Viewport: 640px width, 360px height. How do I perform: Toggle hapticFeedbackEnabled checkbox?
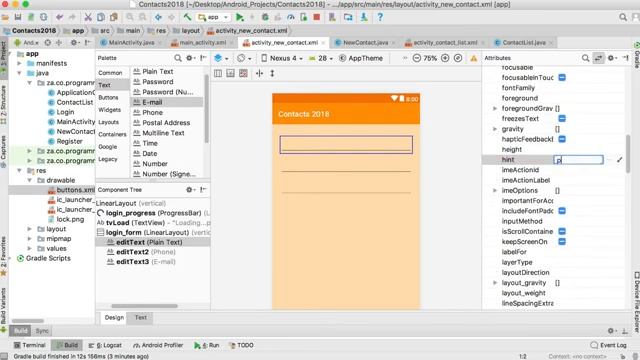pyautogui.click(x=562, y=139)
